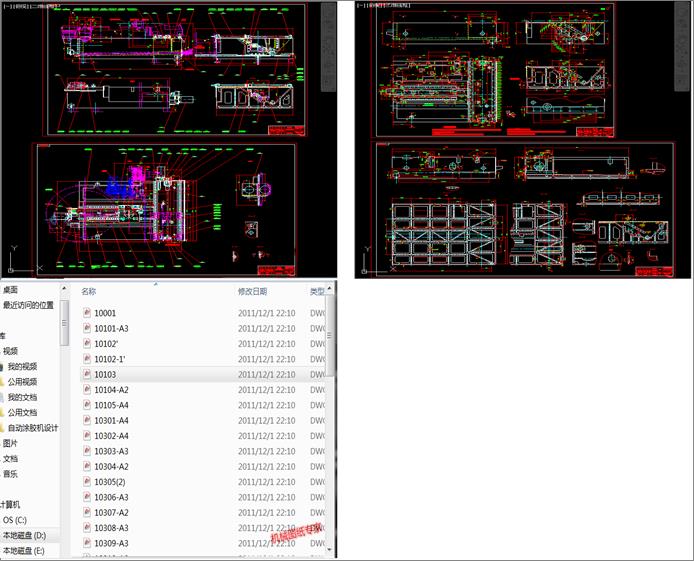Click file list vertical scrollbar thumb
Screen dimensions: 694x561
(x=329, y=336)
